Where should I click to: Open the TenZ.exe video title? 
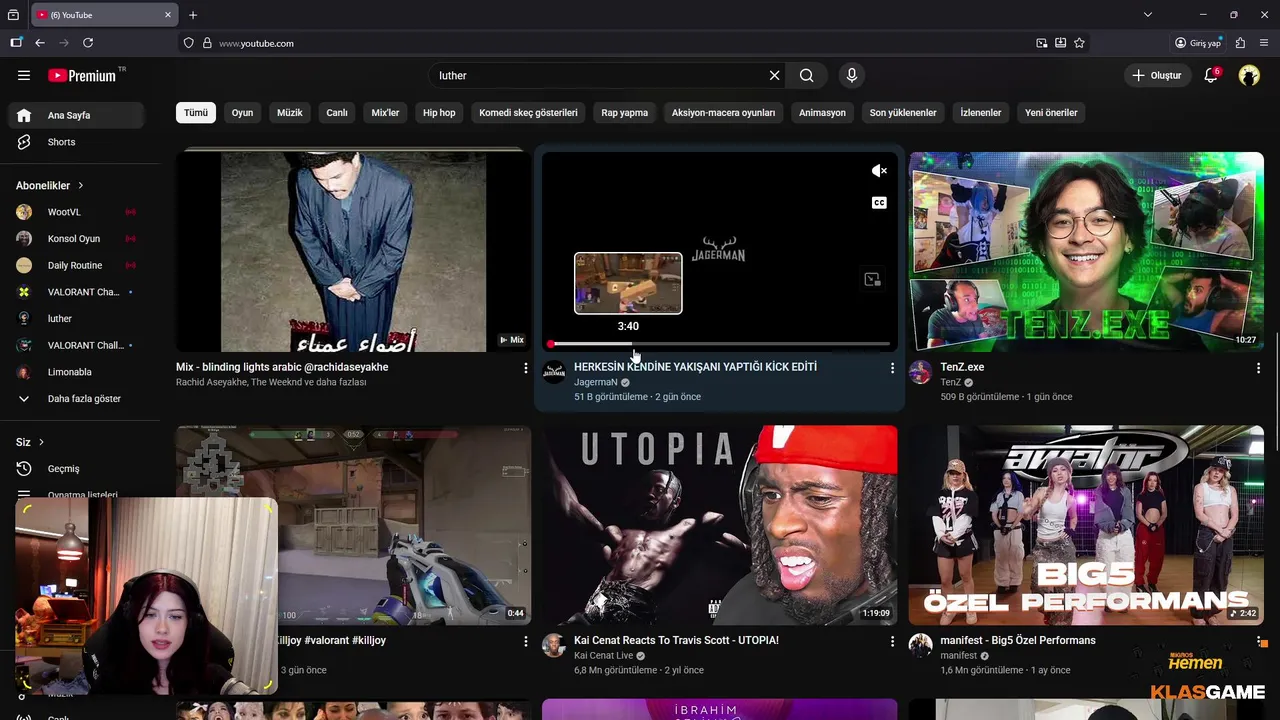point(962,367)
